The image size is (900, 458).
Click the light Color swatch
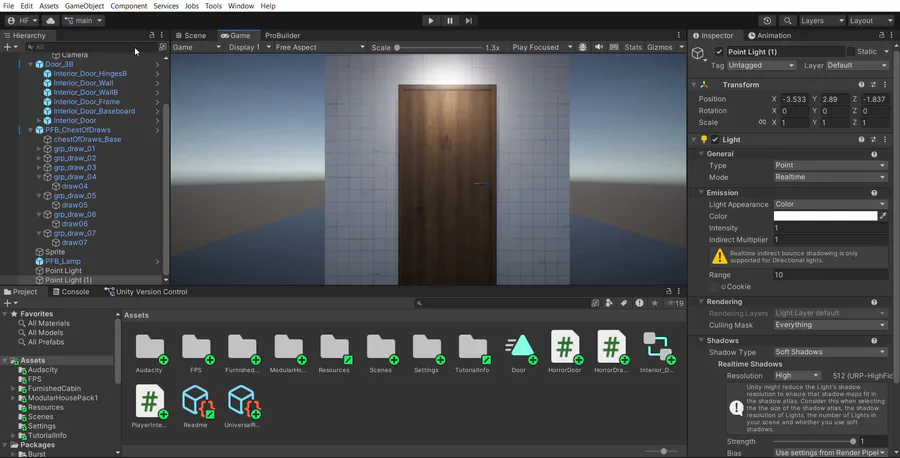[824, 216]
